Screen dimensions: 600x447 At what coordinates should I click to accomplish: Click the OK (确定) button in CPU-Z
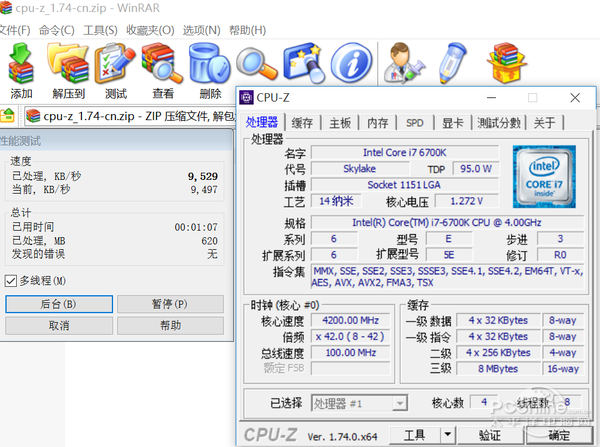(559, 435)
